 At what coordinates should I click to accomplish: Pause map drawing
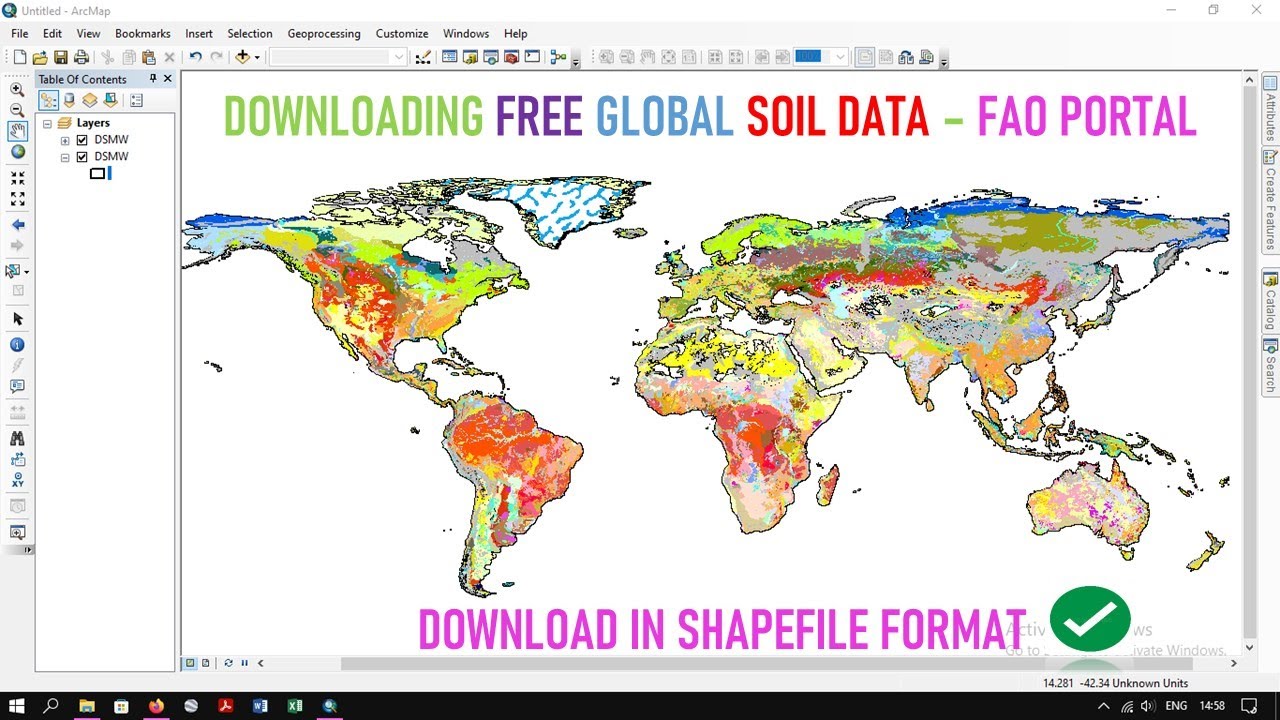pyautogui.click(x=244, y=663)
